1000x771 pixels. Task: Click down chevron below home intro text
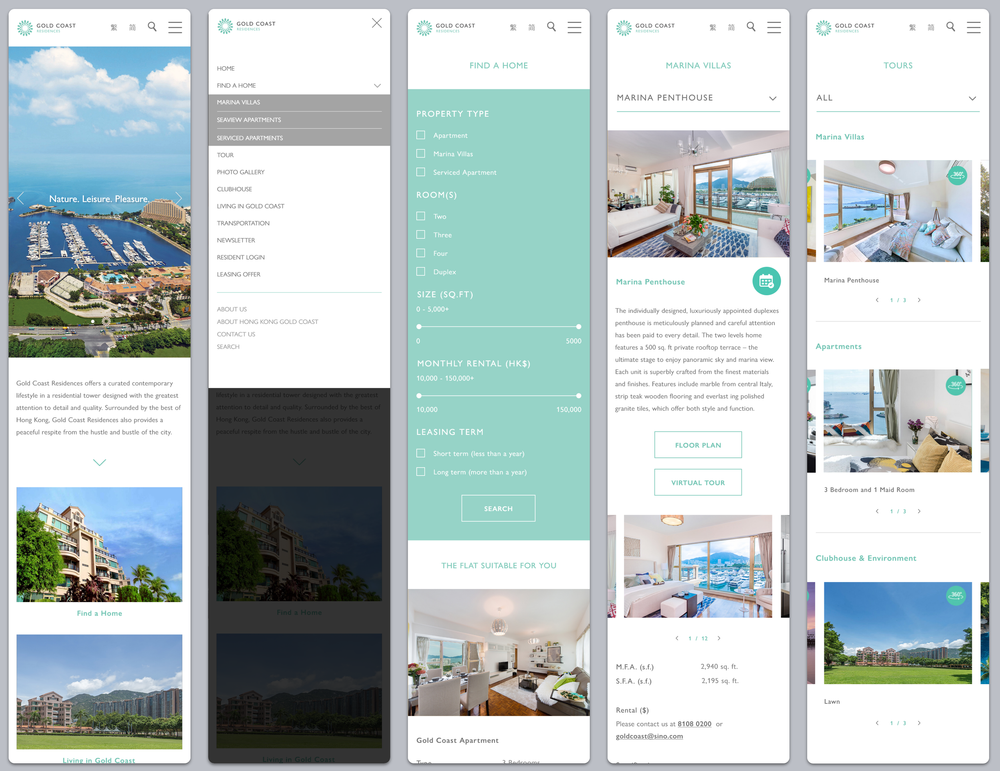pyautogui.click(x=99, y=462)
